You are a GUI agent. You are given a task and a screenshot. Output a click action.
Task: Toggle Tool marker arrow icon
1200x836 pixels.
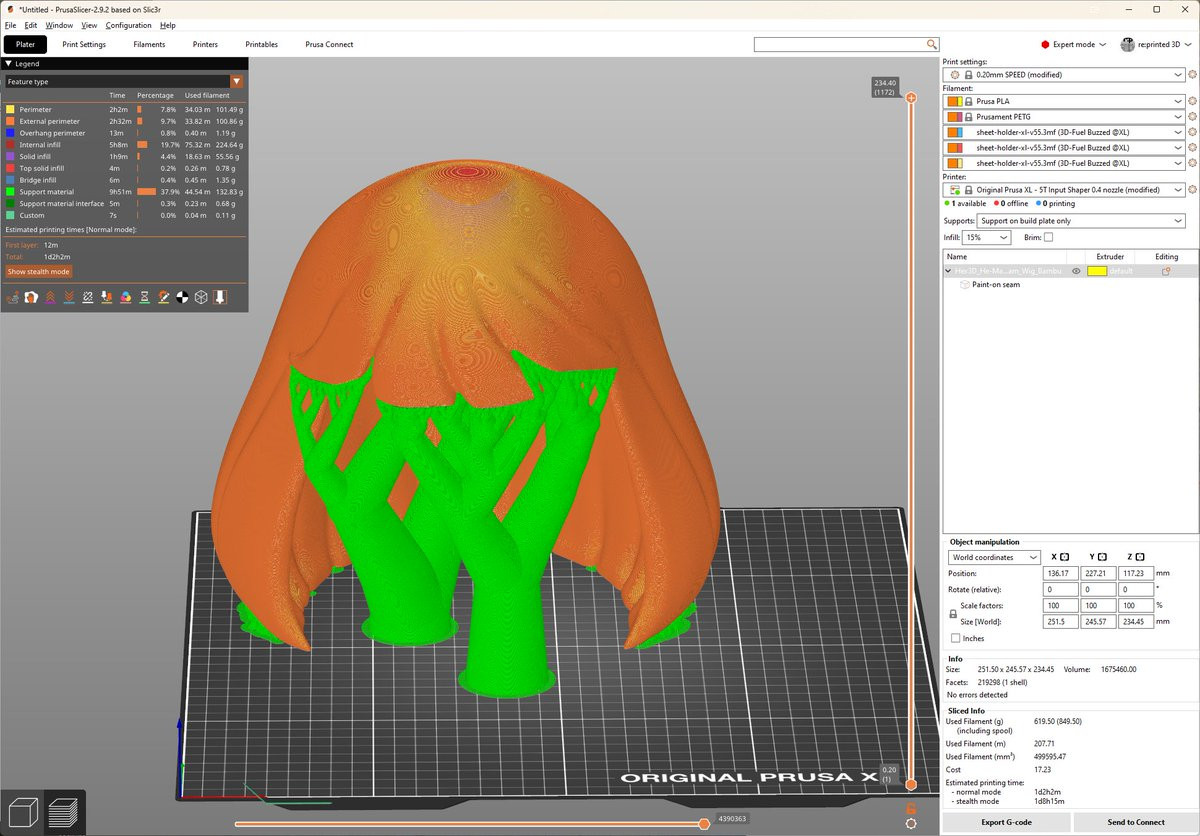click(220, 297)
